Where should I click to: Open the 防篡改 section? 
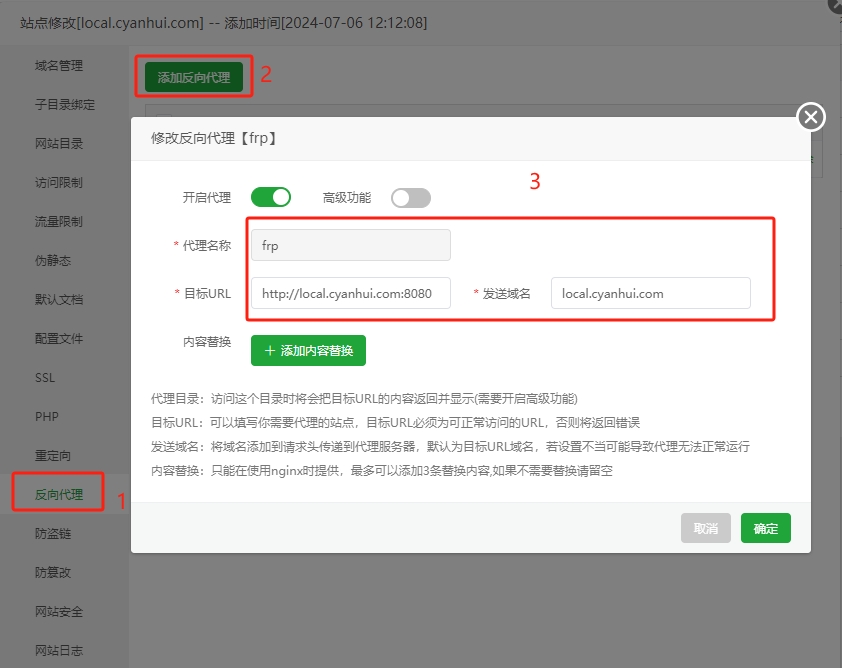53,572
